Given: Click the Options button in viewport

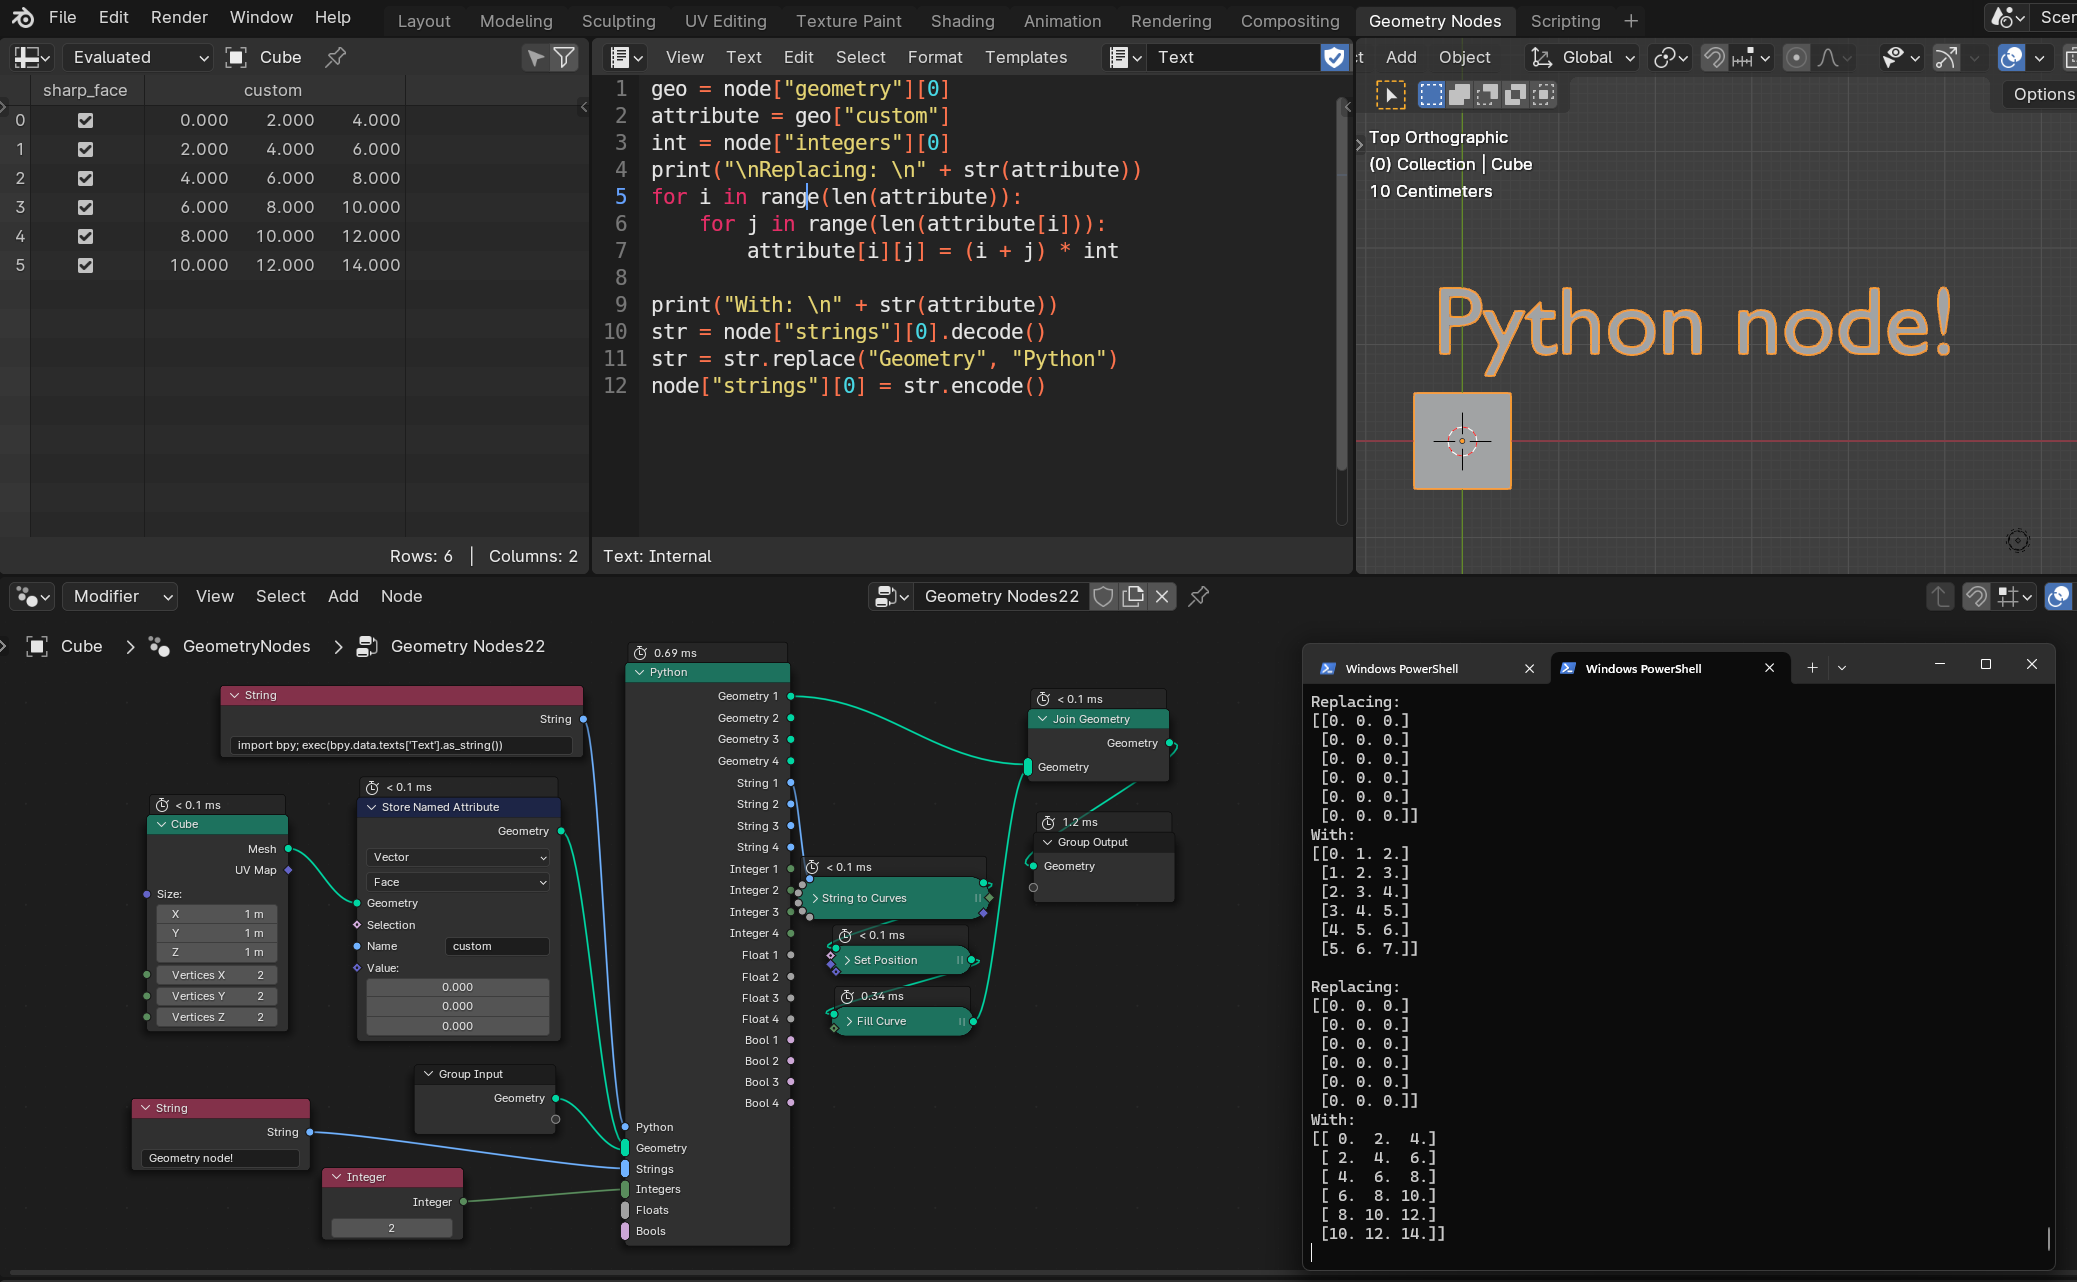Looking at the screenshot, I should (x=2043, y=94).
